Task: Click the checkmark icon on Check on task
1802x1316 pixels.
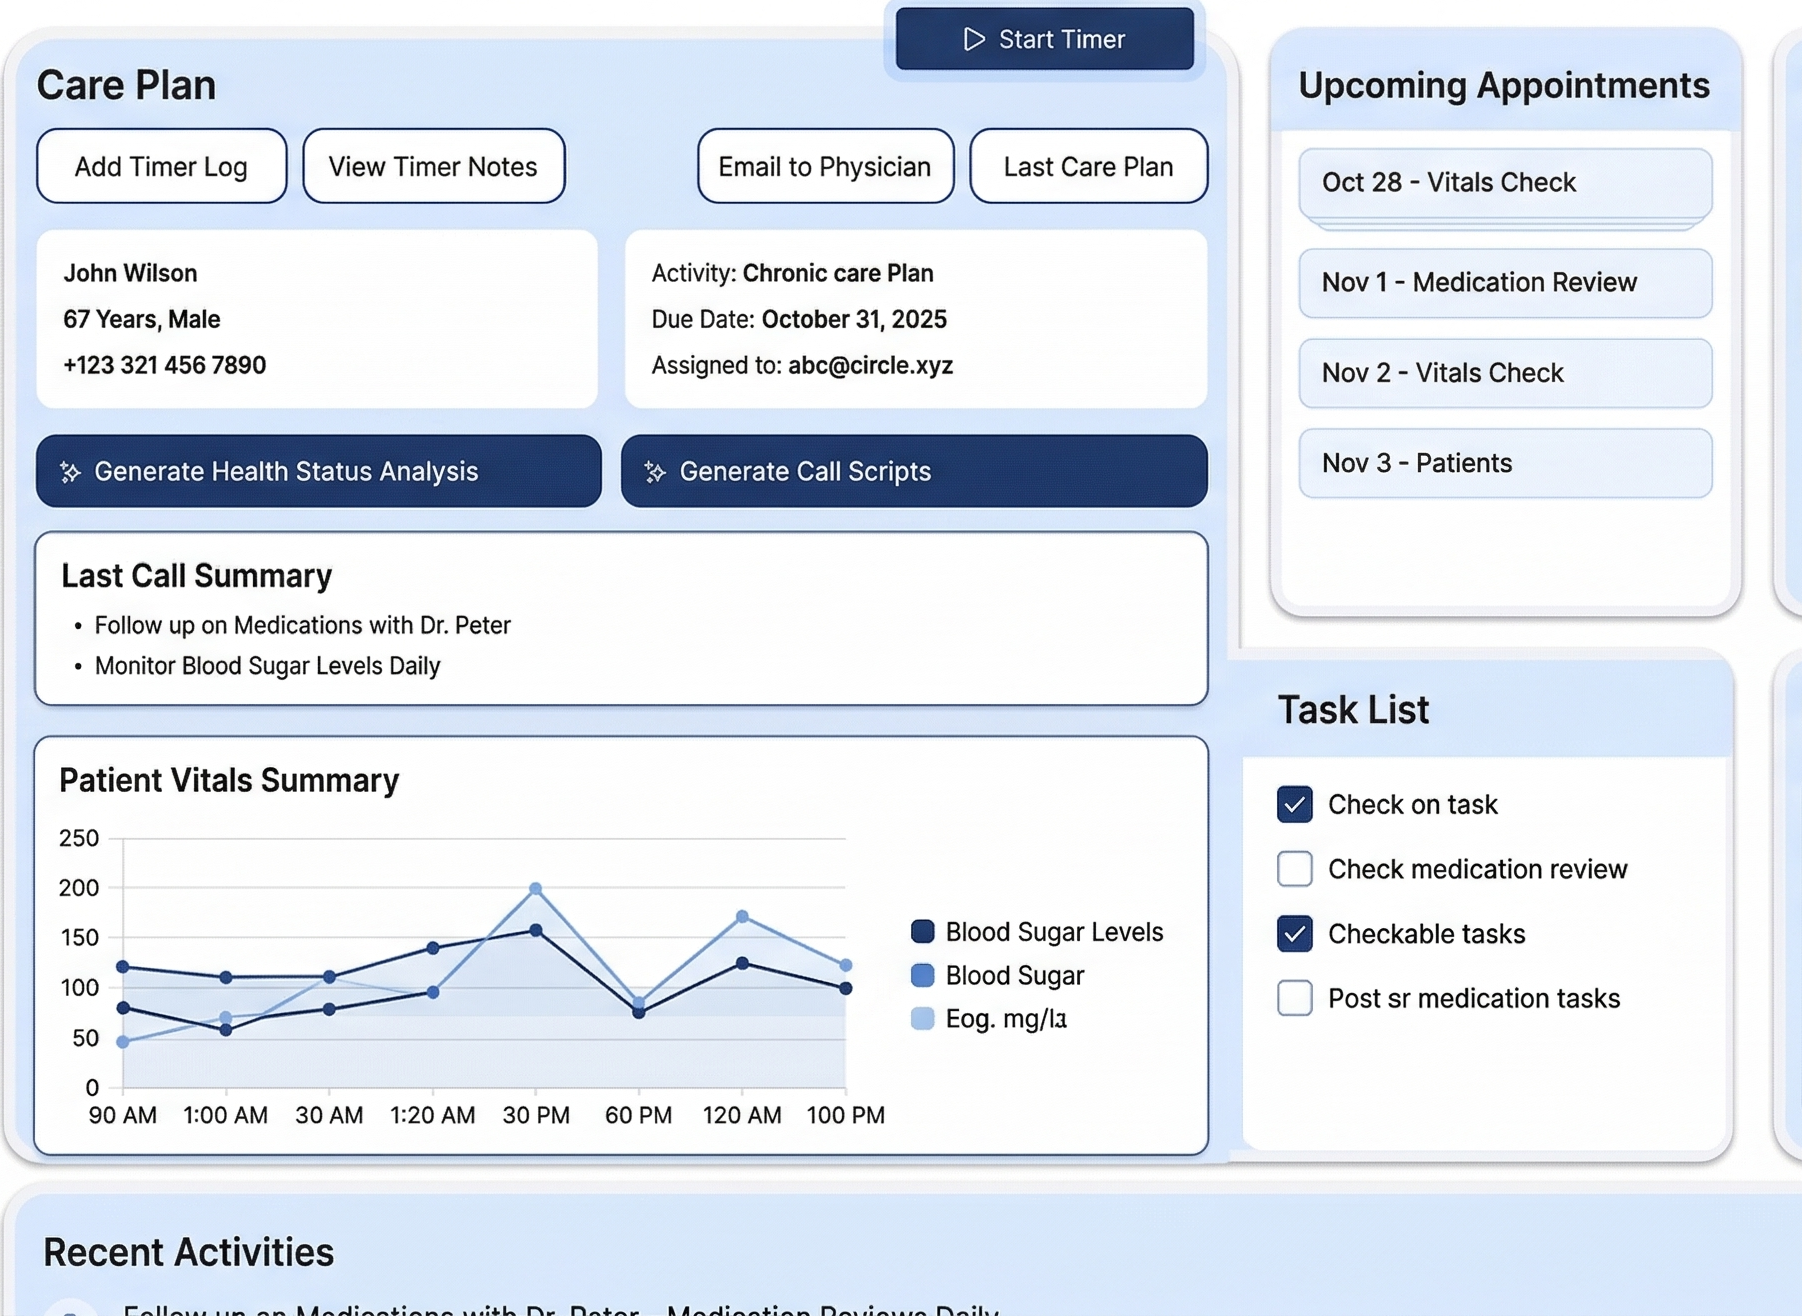Action: 1294,804
